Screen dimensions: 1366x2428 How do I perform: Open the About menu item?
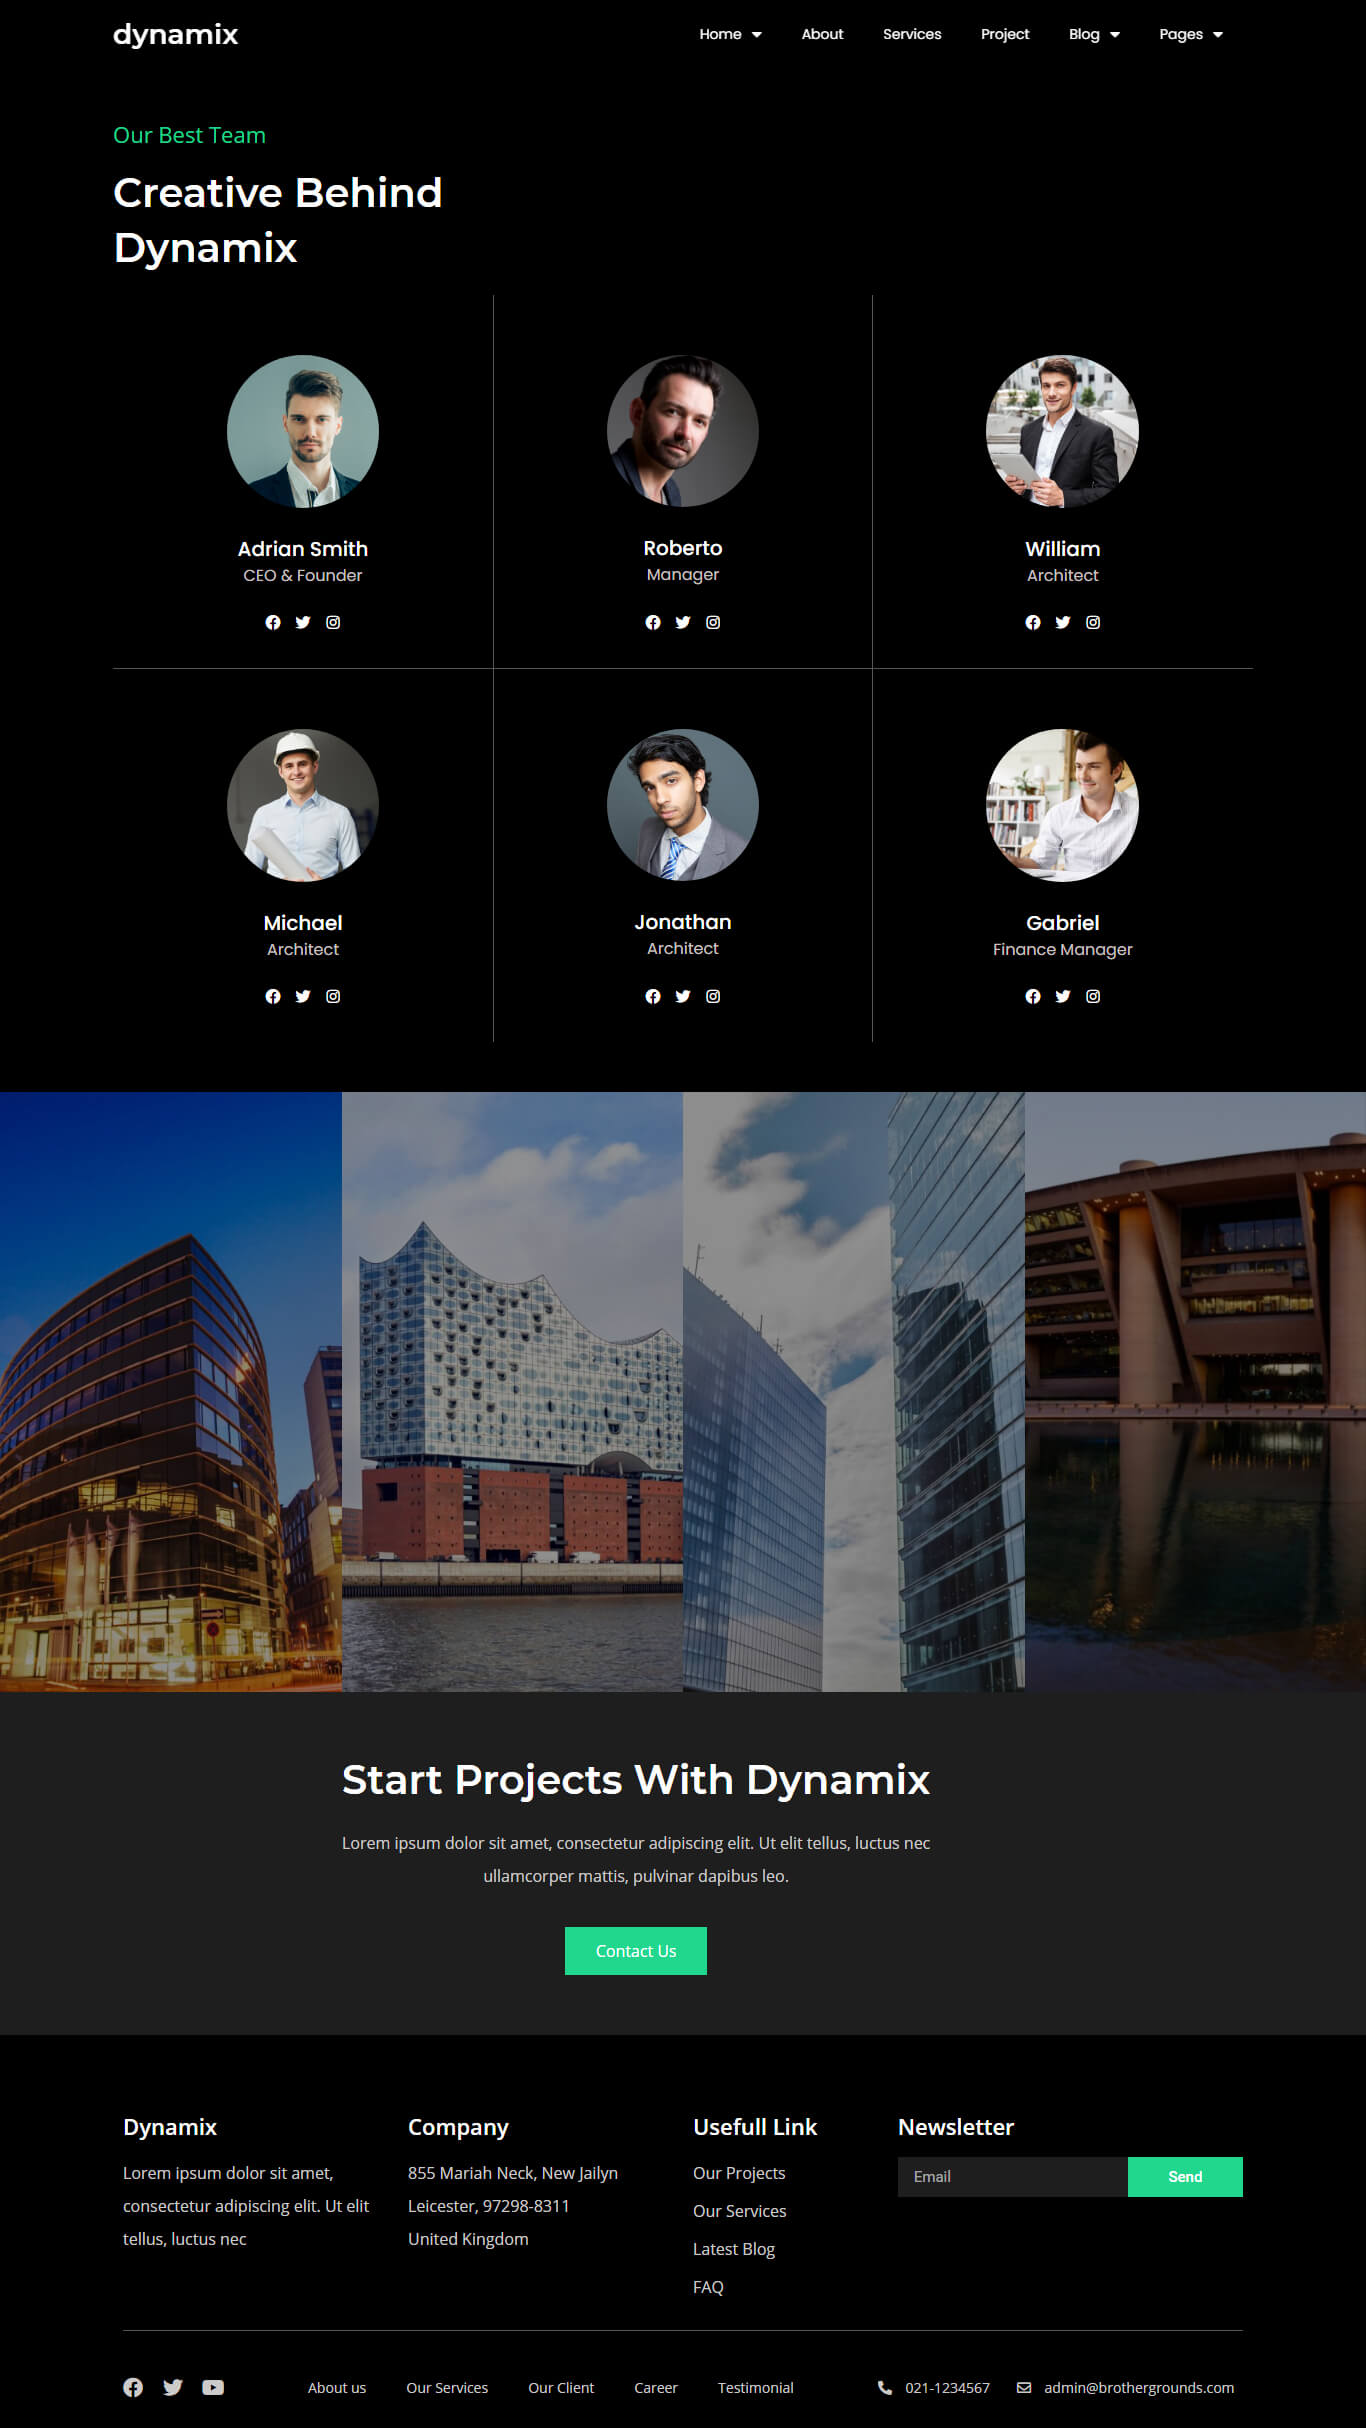coord(822,34)
